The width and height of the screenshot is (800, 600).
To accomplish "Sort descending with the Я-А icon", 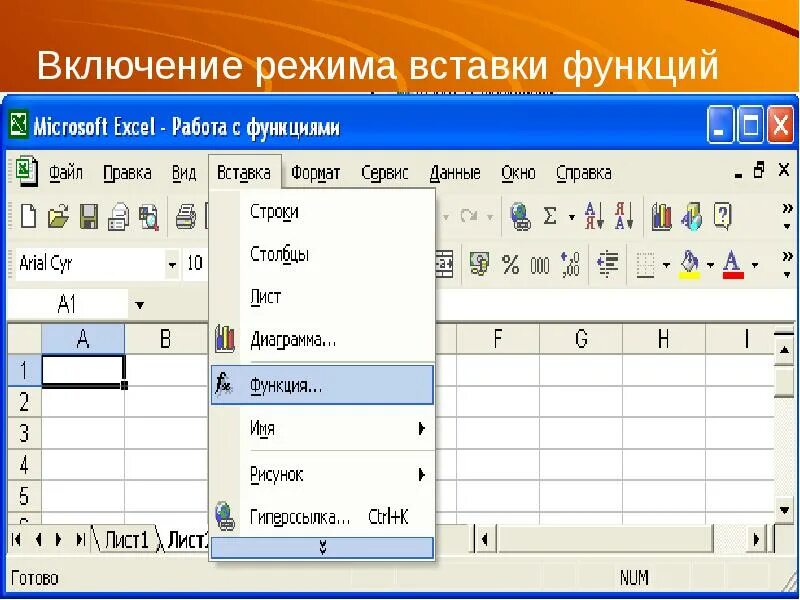I will (624, 216).
